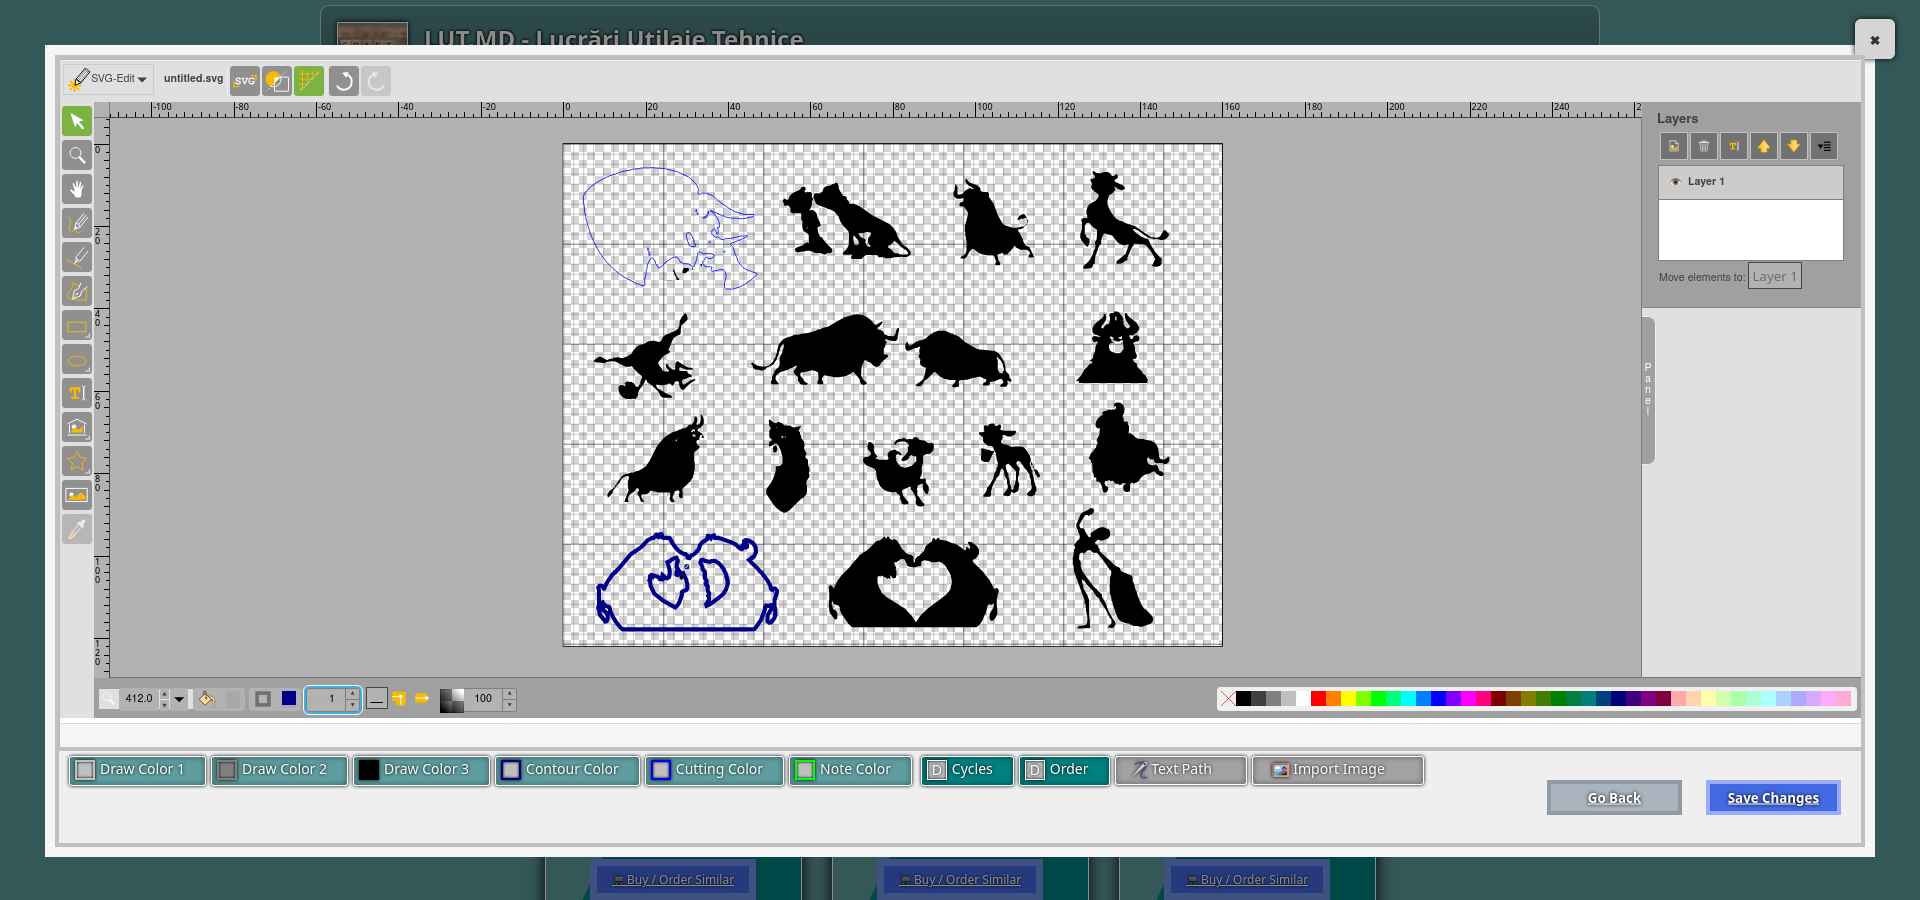Collapse the side Panel handle
The image size is (1920, 900).
(x=1648, y=390)
